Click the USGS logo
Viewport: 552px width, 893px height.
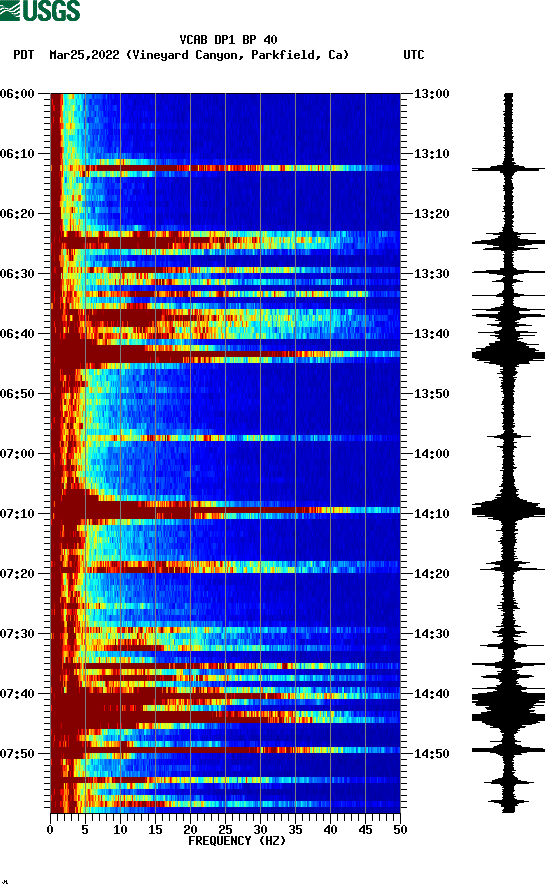pos(40,10)
